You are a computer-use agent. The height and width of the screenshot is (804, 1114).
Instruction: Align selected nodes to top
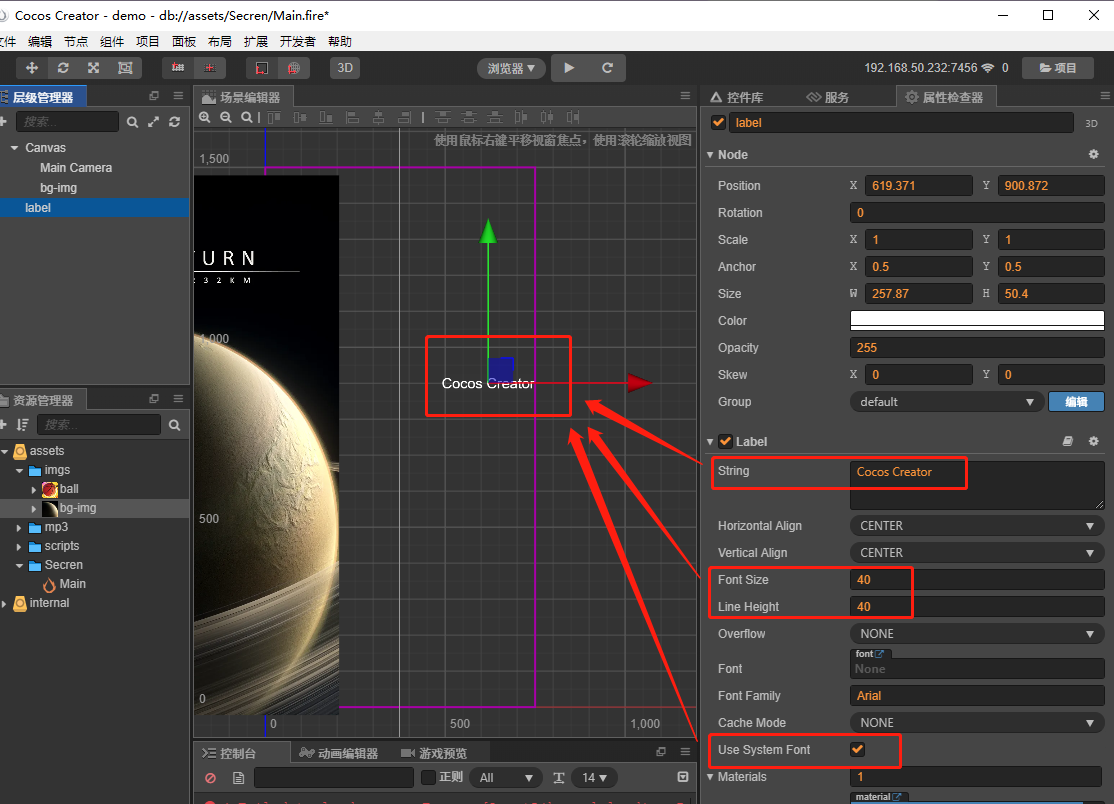(274, 117)
